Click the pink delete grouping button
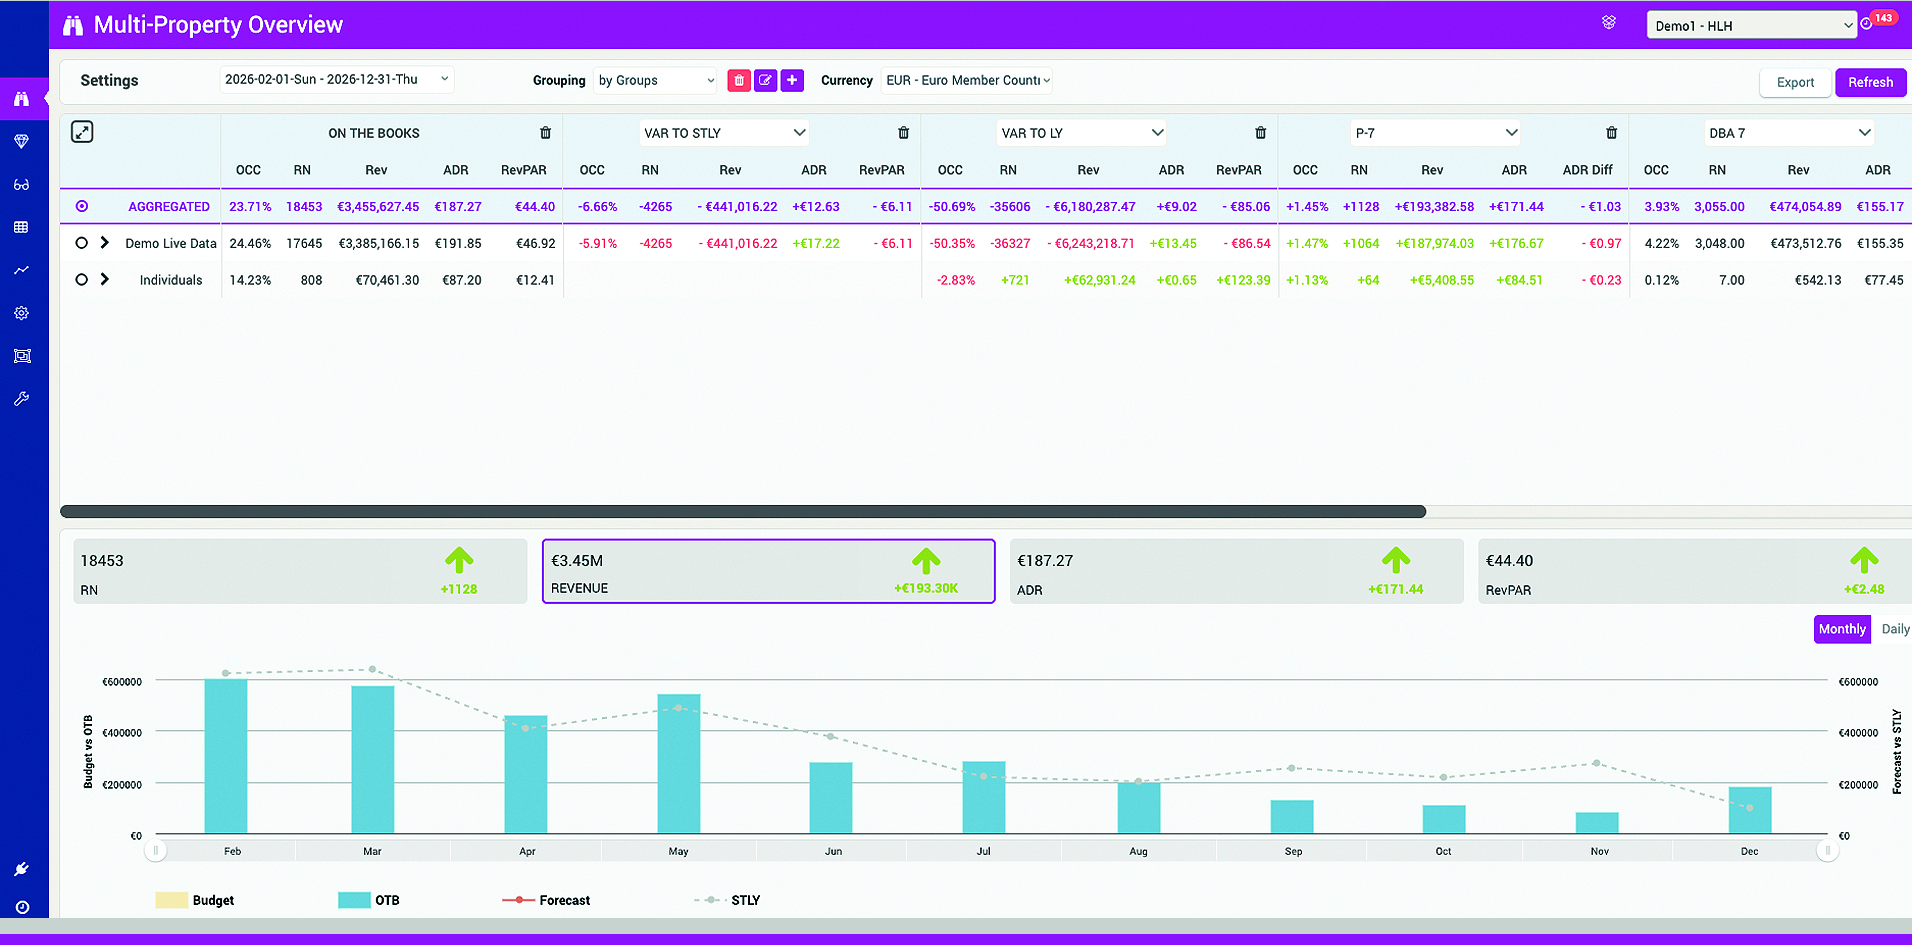Viewport: 1912px width, 945px height. click(x=739, y=81)
